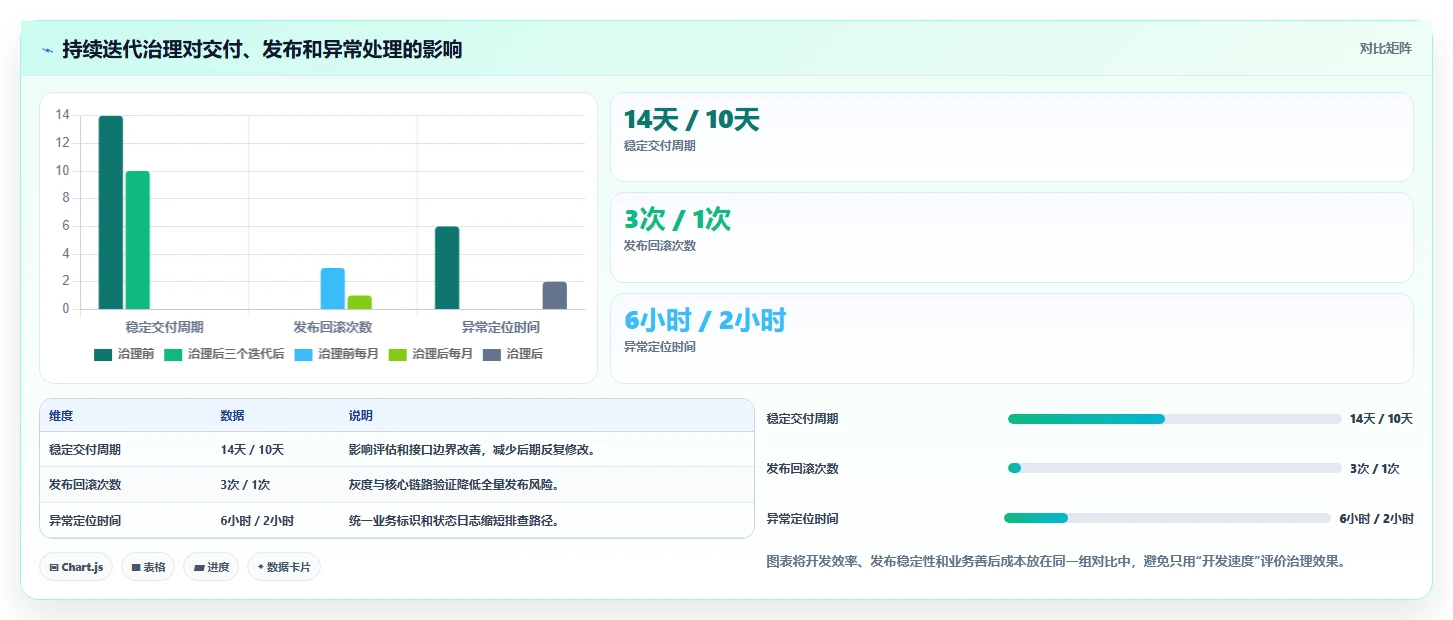This screenshot has width=1453, height=620.
Task: Toggle 治理前每月 legend item
Action: pyautogui.click(x=337, y=354)
